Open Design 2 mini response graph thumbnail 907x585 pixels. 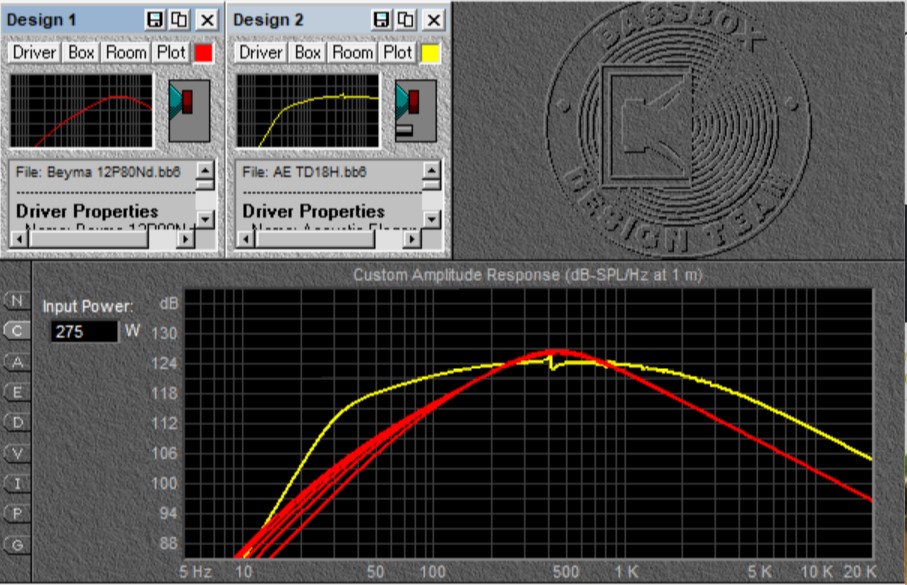308,110
